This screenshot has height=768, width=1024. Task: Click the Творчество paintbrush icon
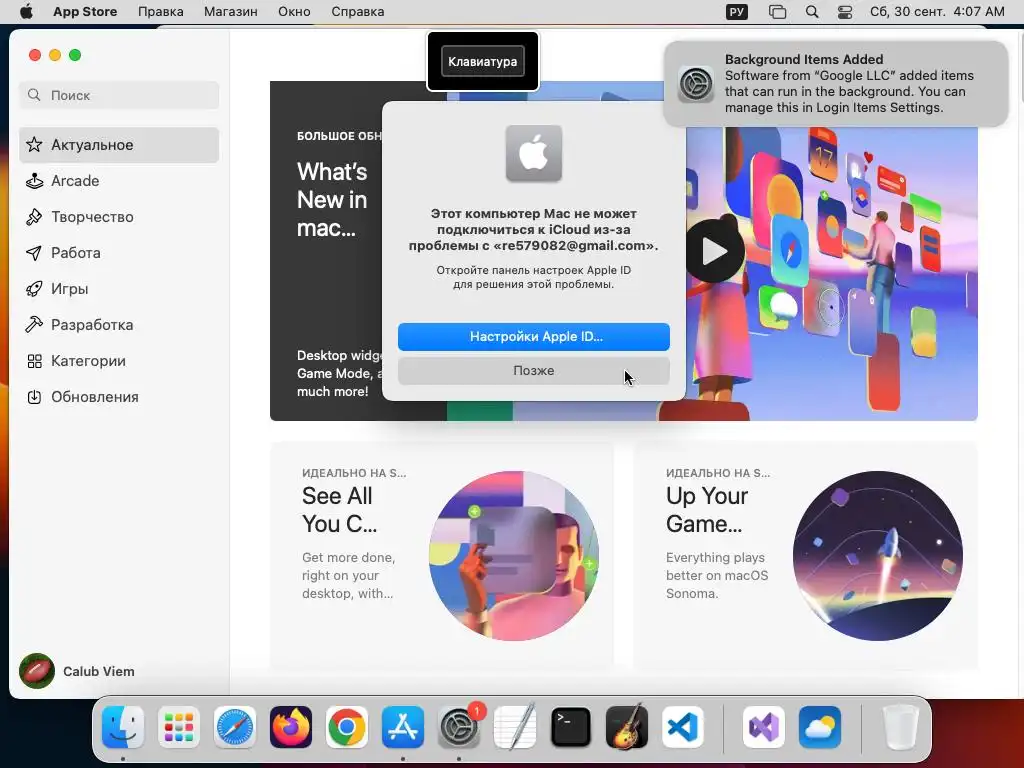pos(34,217)
